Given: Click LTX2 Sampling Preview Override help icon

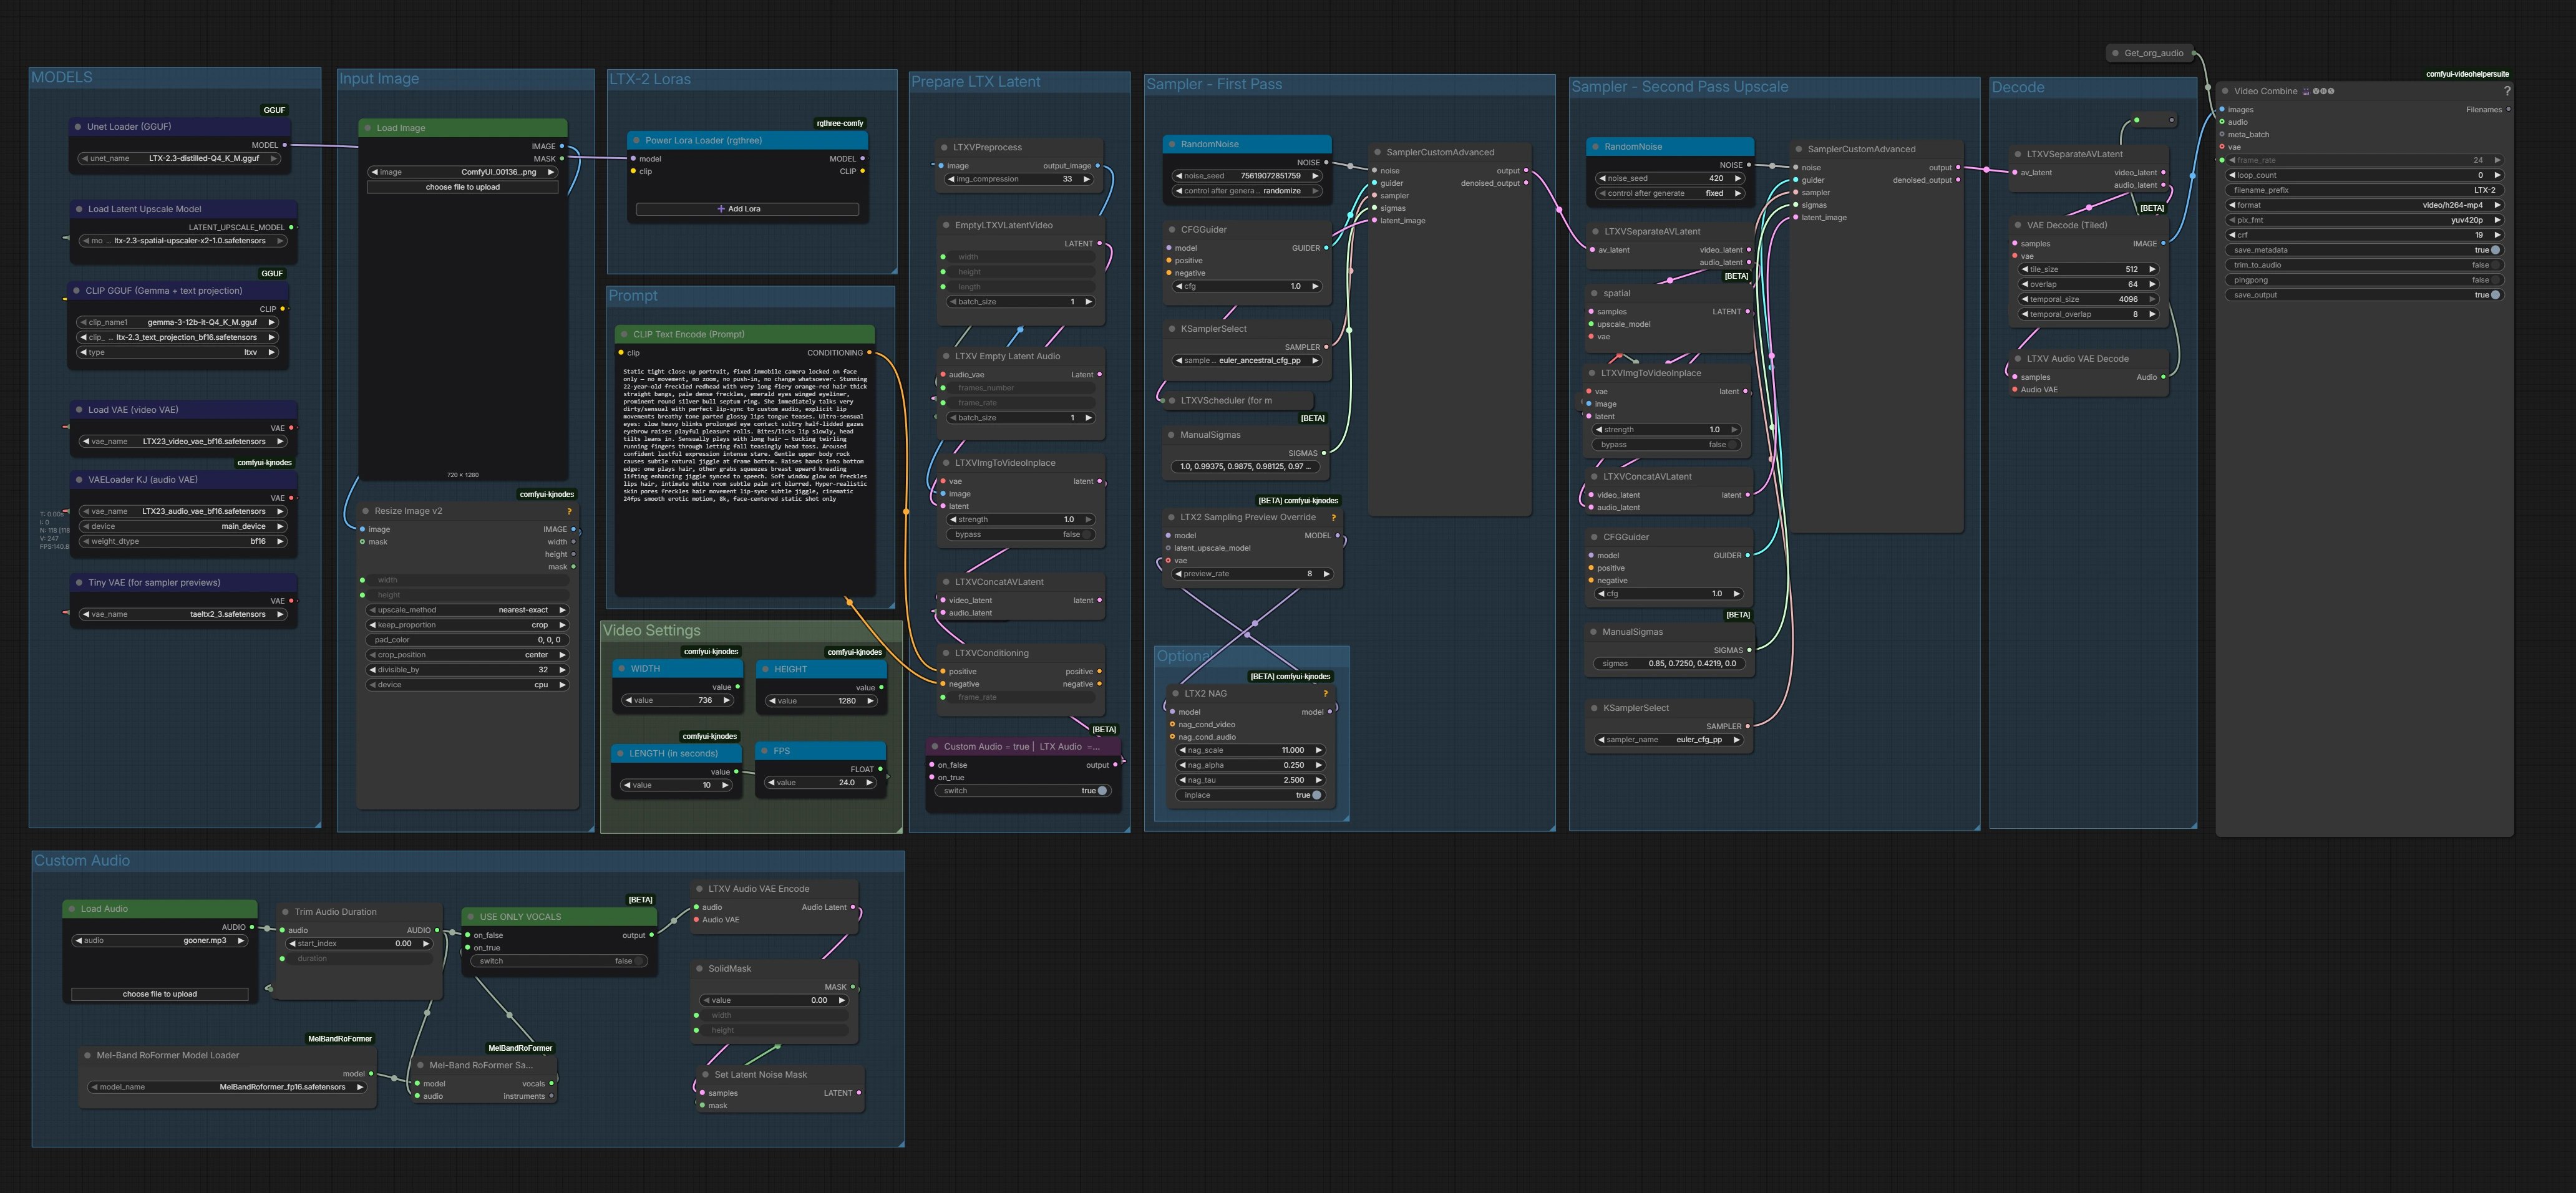Looking at the screenshot, I should click(1333, 517).
